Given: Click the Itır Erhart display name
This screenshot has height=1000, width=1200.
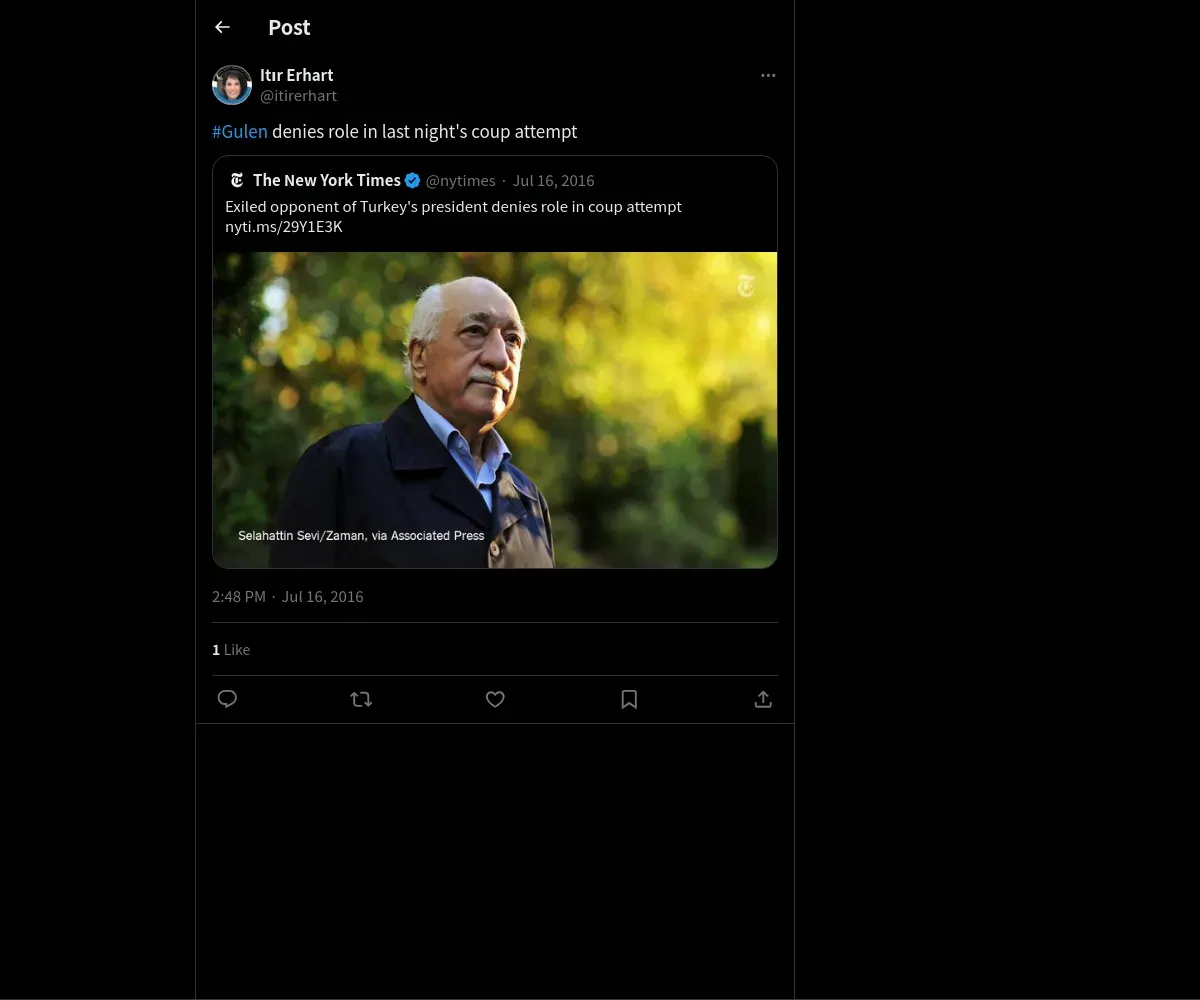Looking at the screenshot, I should click(296, 75).
